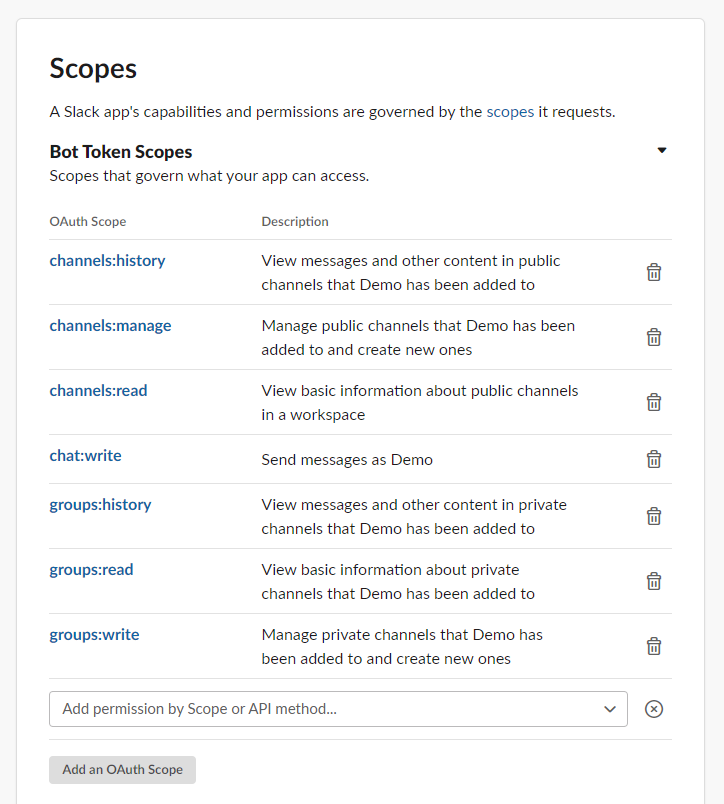Image resolution: width=724 pixels, height=804 pixels.
Task: Click the groups:read scope name
Action: 91,569
